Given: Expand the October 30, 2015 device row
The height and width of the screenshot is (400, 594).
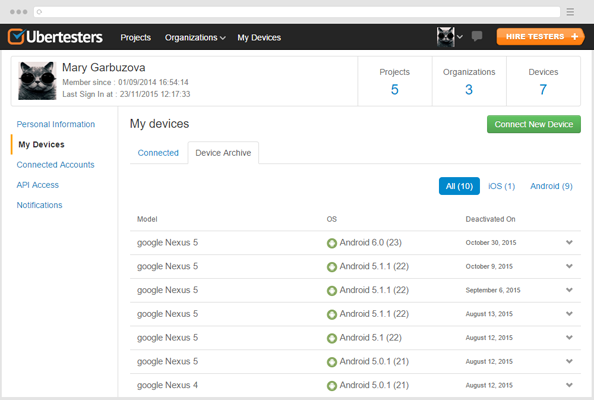Looking at the screenshot, I should coord(569,242).
